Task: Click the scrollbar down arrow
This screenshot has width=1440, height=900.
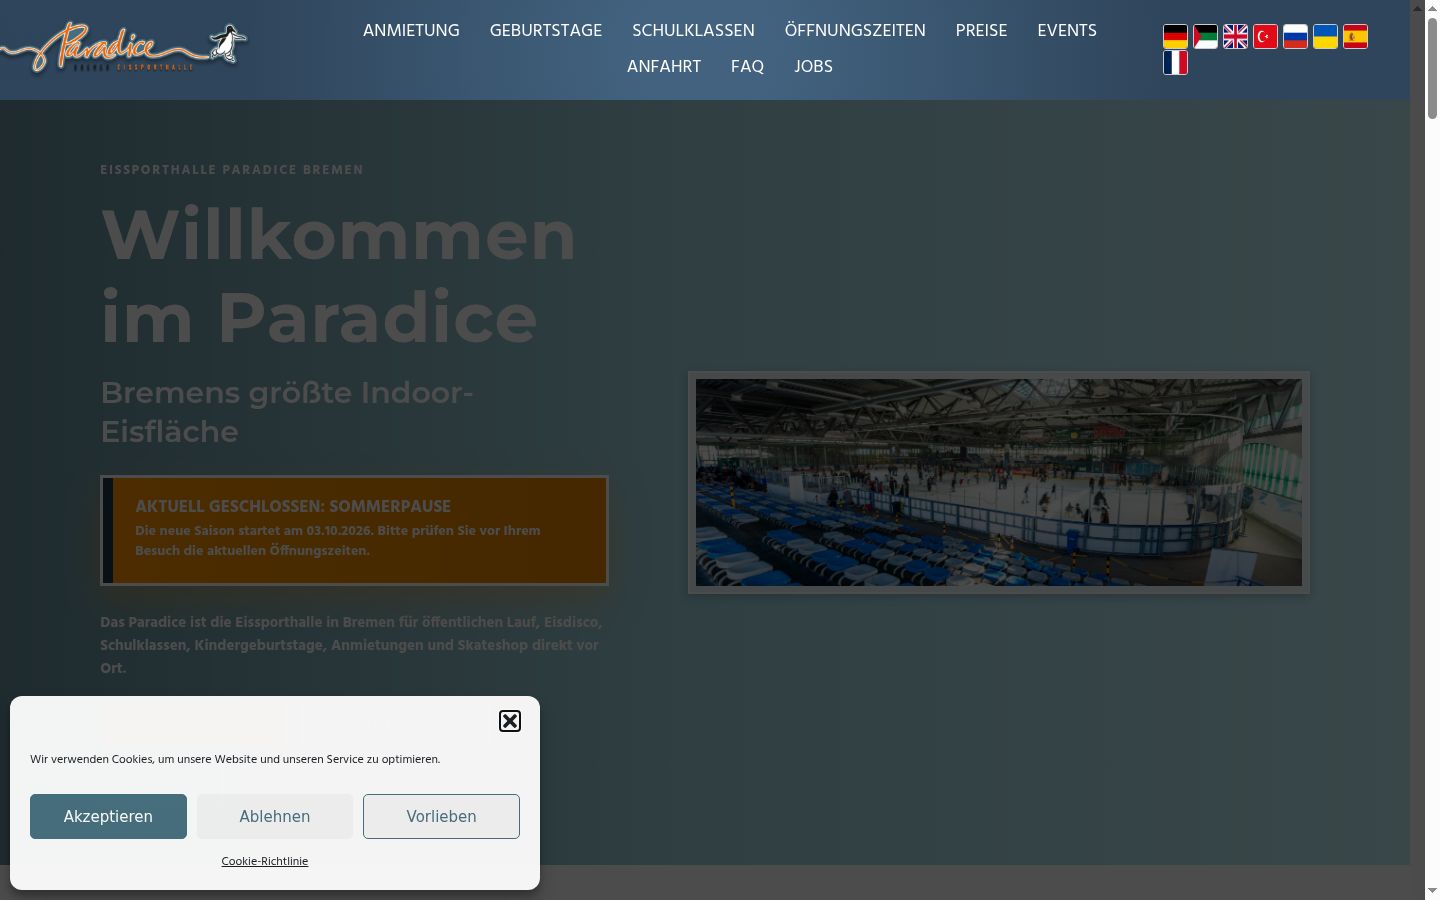Action: point(1433,890)
